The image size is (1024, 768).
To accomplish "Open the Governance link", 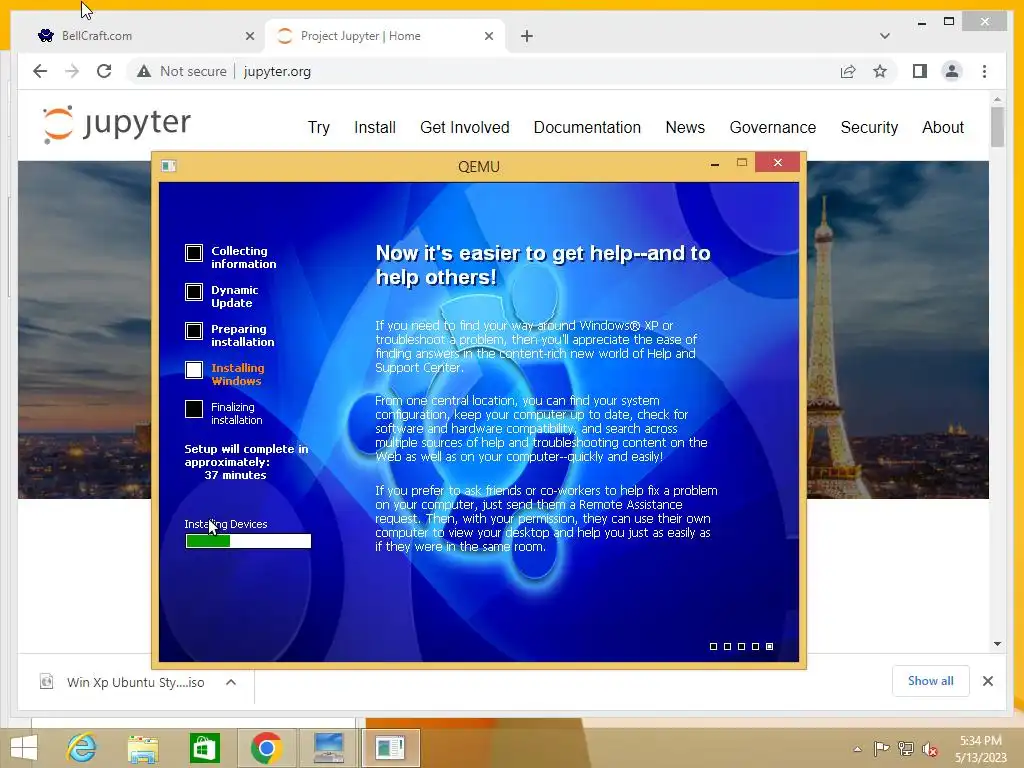I will 773,127.
